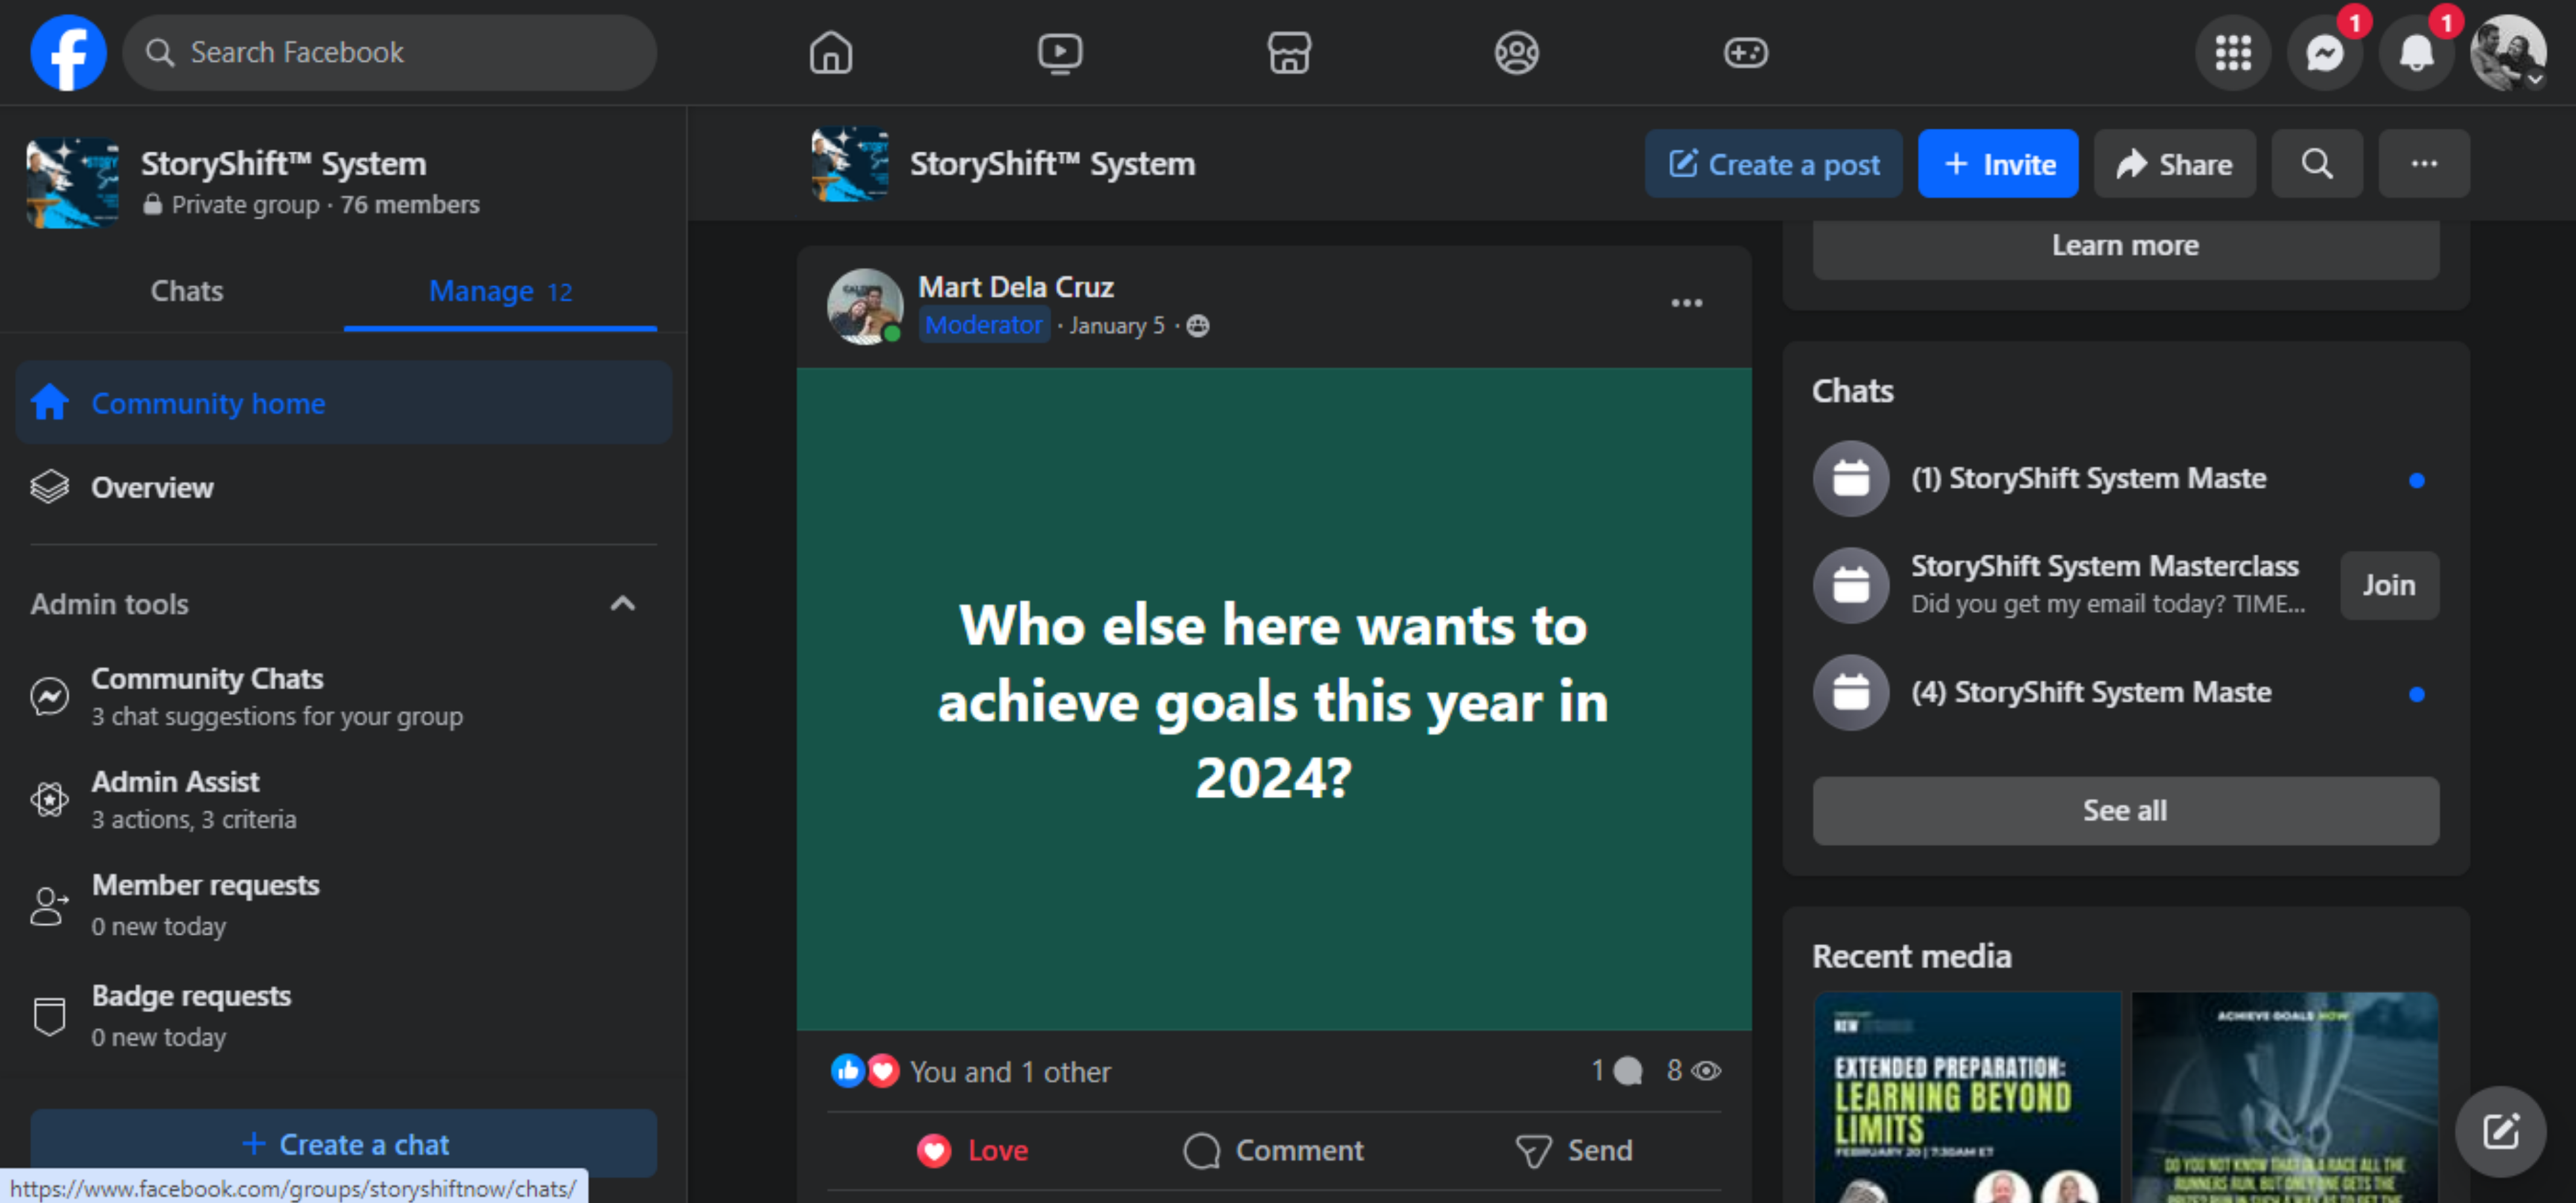Open the account profile picture menu

2507,52
